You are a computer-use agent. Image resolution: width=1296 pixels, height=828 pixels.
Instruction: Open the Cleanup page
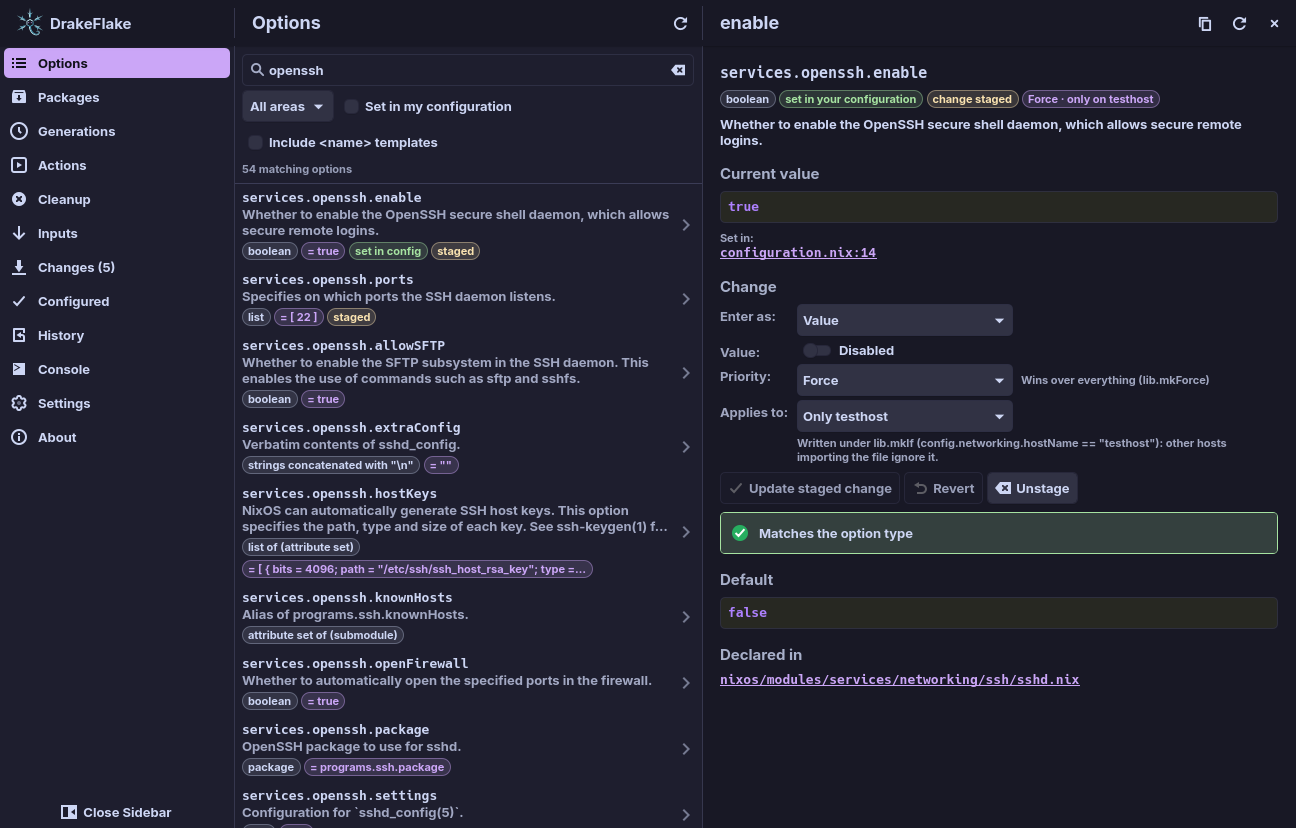pos(117,199)
